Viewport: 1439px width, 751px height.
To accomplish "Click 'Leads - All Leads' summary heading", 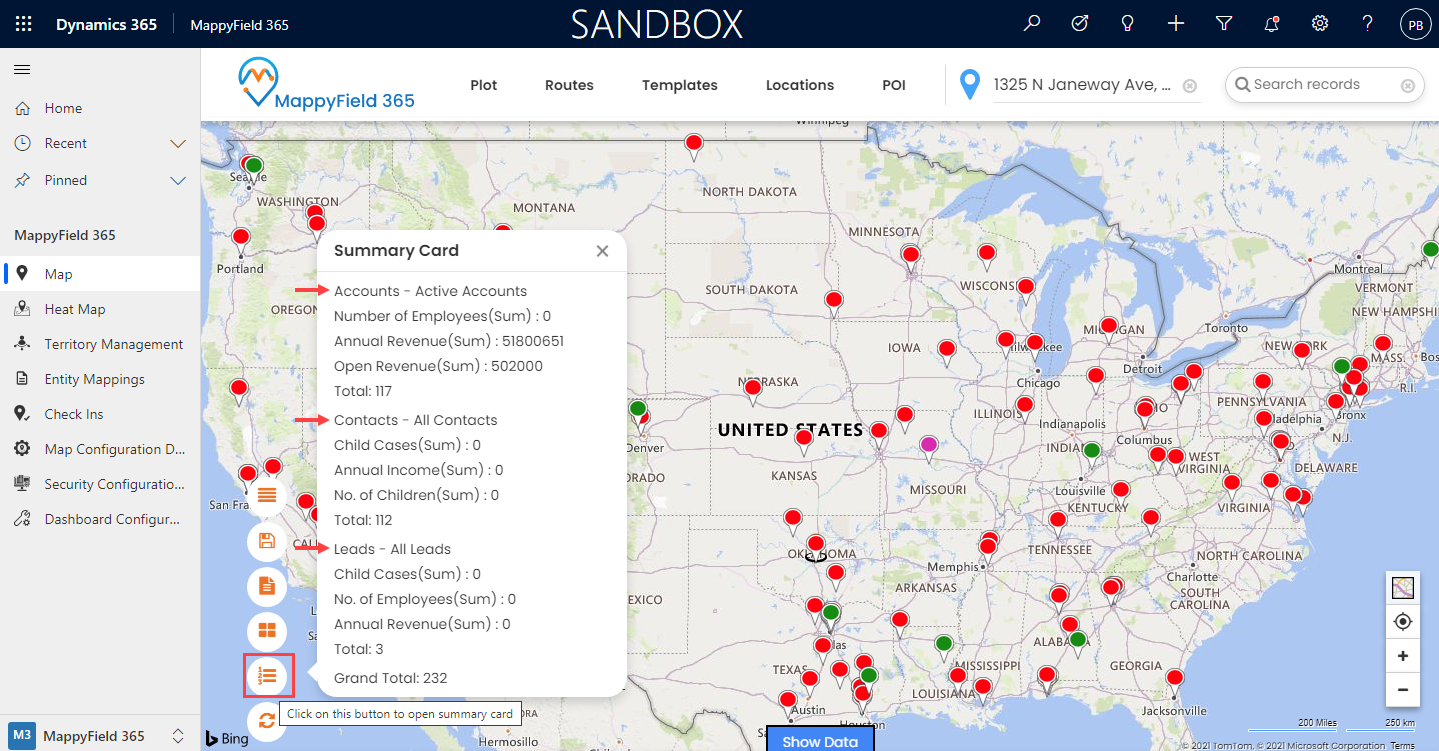I will pos(392,549).
